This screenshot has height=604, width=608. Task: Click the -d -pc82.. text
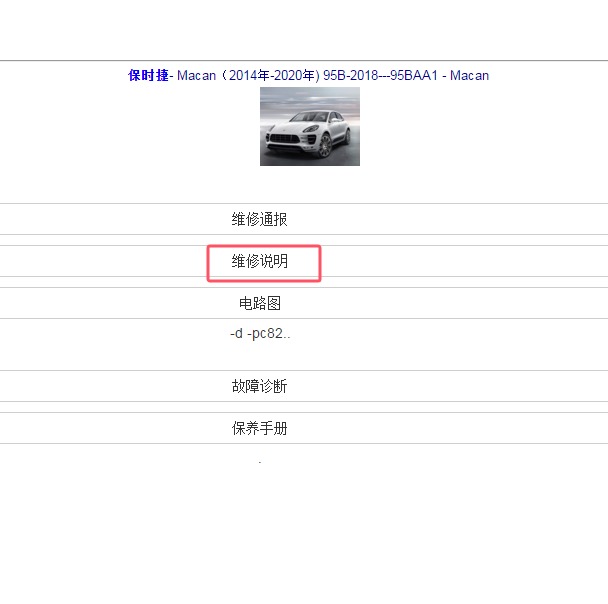pyautogui.click(x=260, y=333)
